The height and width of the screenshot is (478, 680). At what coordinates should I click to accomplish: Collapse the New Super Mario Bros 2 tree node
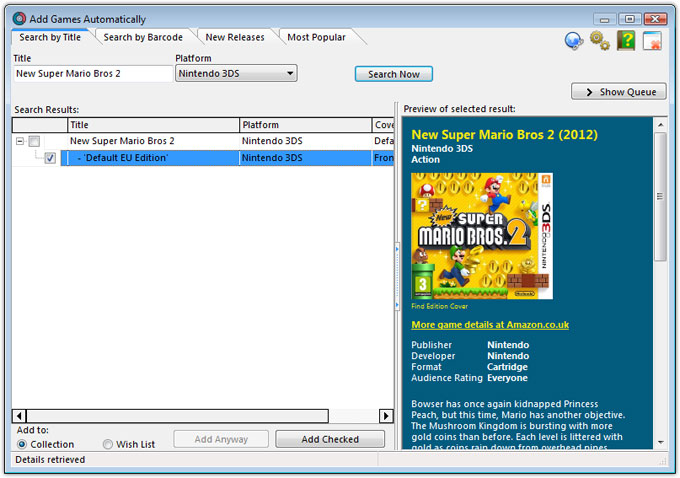20,142
